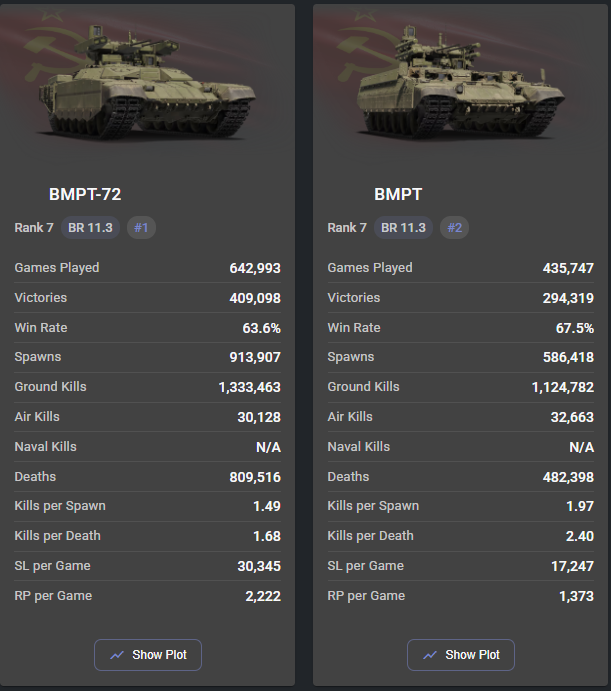Viewport: 611px width, 691px height.
Task: Click the BMPT-72 Ground Kills value 1,333,463
Action: pyautogui.click(x=249, y=387)
